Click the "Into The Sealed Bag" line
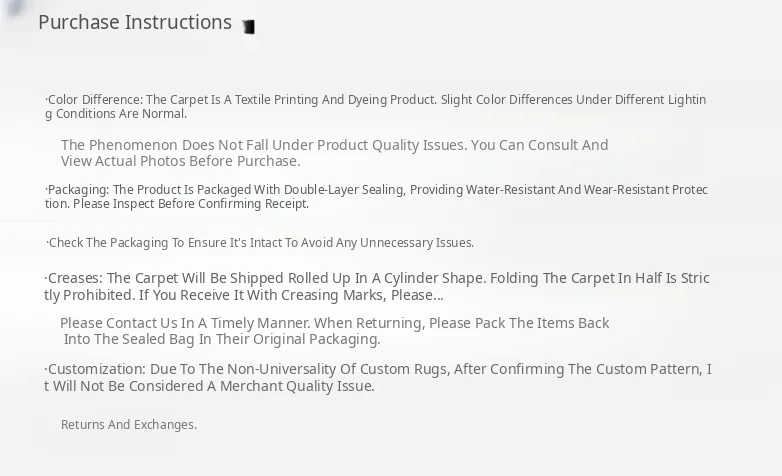782x476 pixels. [x=221, y=339]
